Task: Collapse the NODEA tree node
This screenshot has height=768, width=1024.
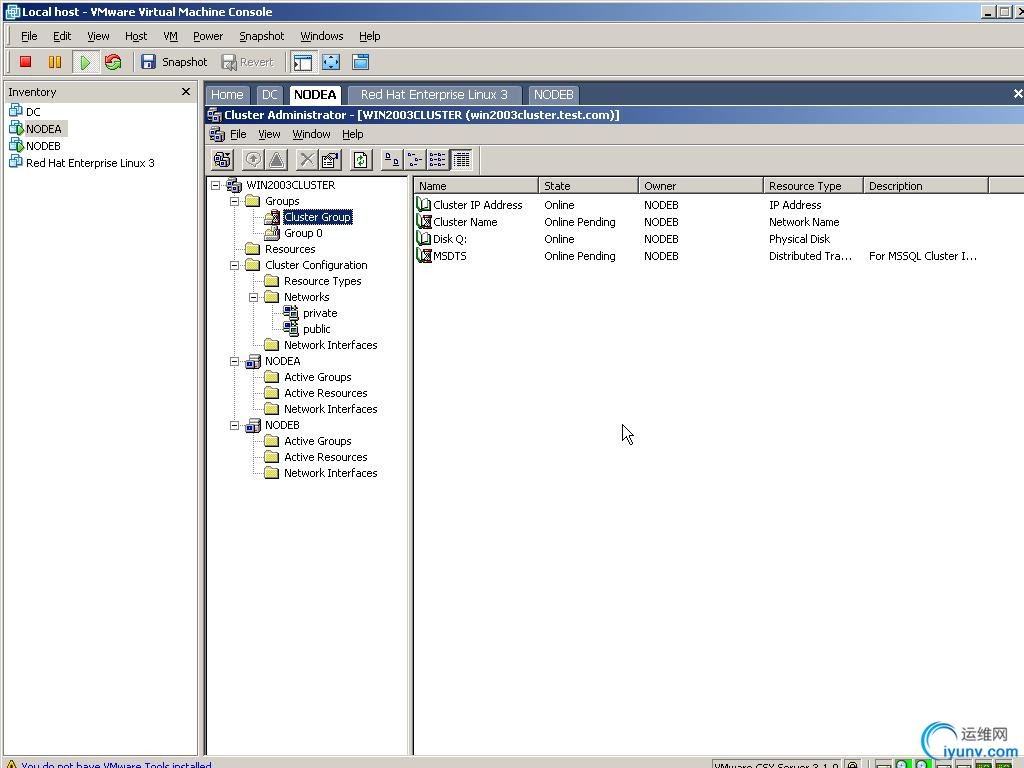Action: pyautogui.click(x=234, y=361)
